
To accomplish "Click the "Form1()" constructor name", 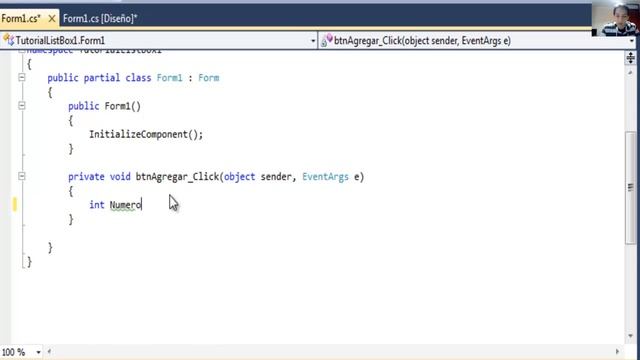I will tap(122, 106).
